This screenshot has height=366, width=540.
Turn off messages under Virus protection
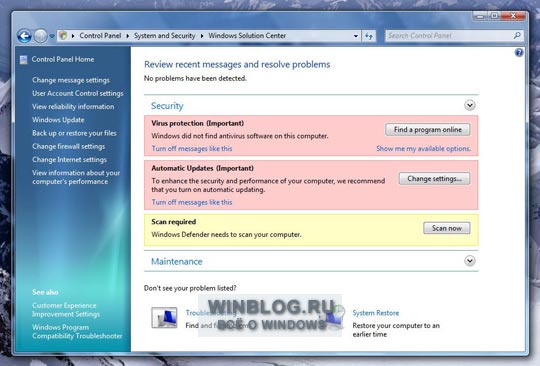(x=192, y=148)
